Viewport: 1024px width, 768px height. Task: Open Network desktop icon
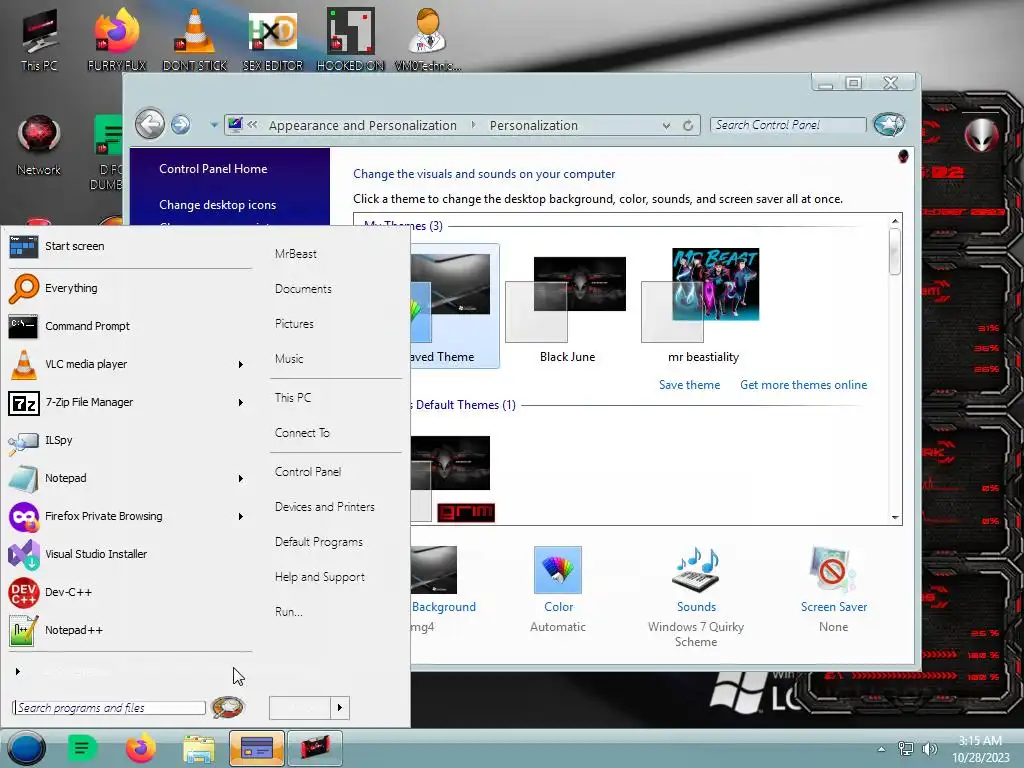39,145
